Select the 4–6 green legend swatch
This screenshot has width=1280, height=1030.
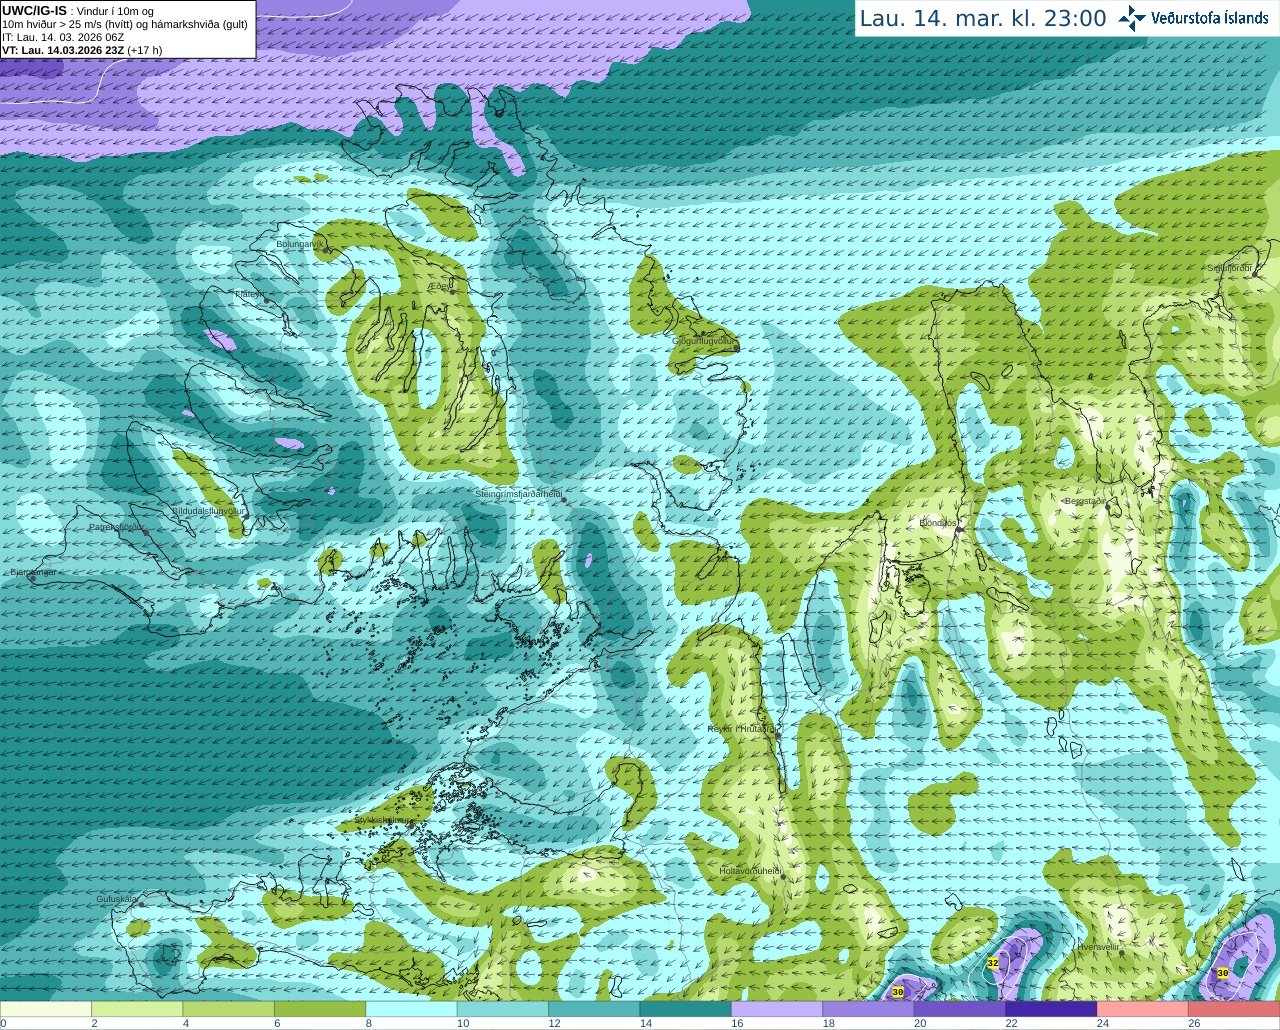(228, 1009)
